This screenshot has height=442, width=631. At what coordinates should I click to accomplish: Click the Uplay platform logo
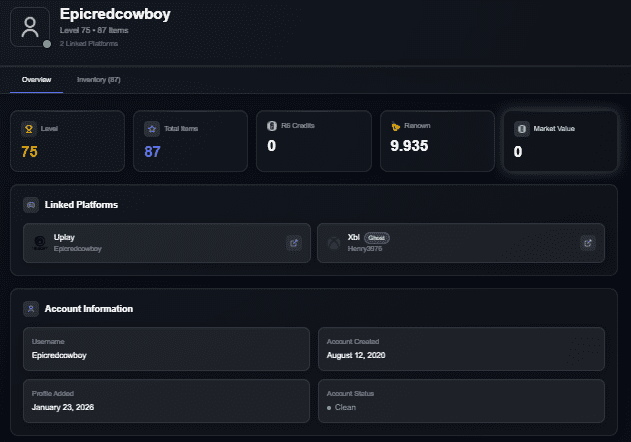coord(39,242)
